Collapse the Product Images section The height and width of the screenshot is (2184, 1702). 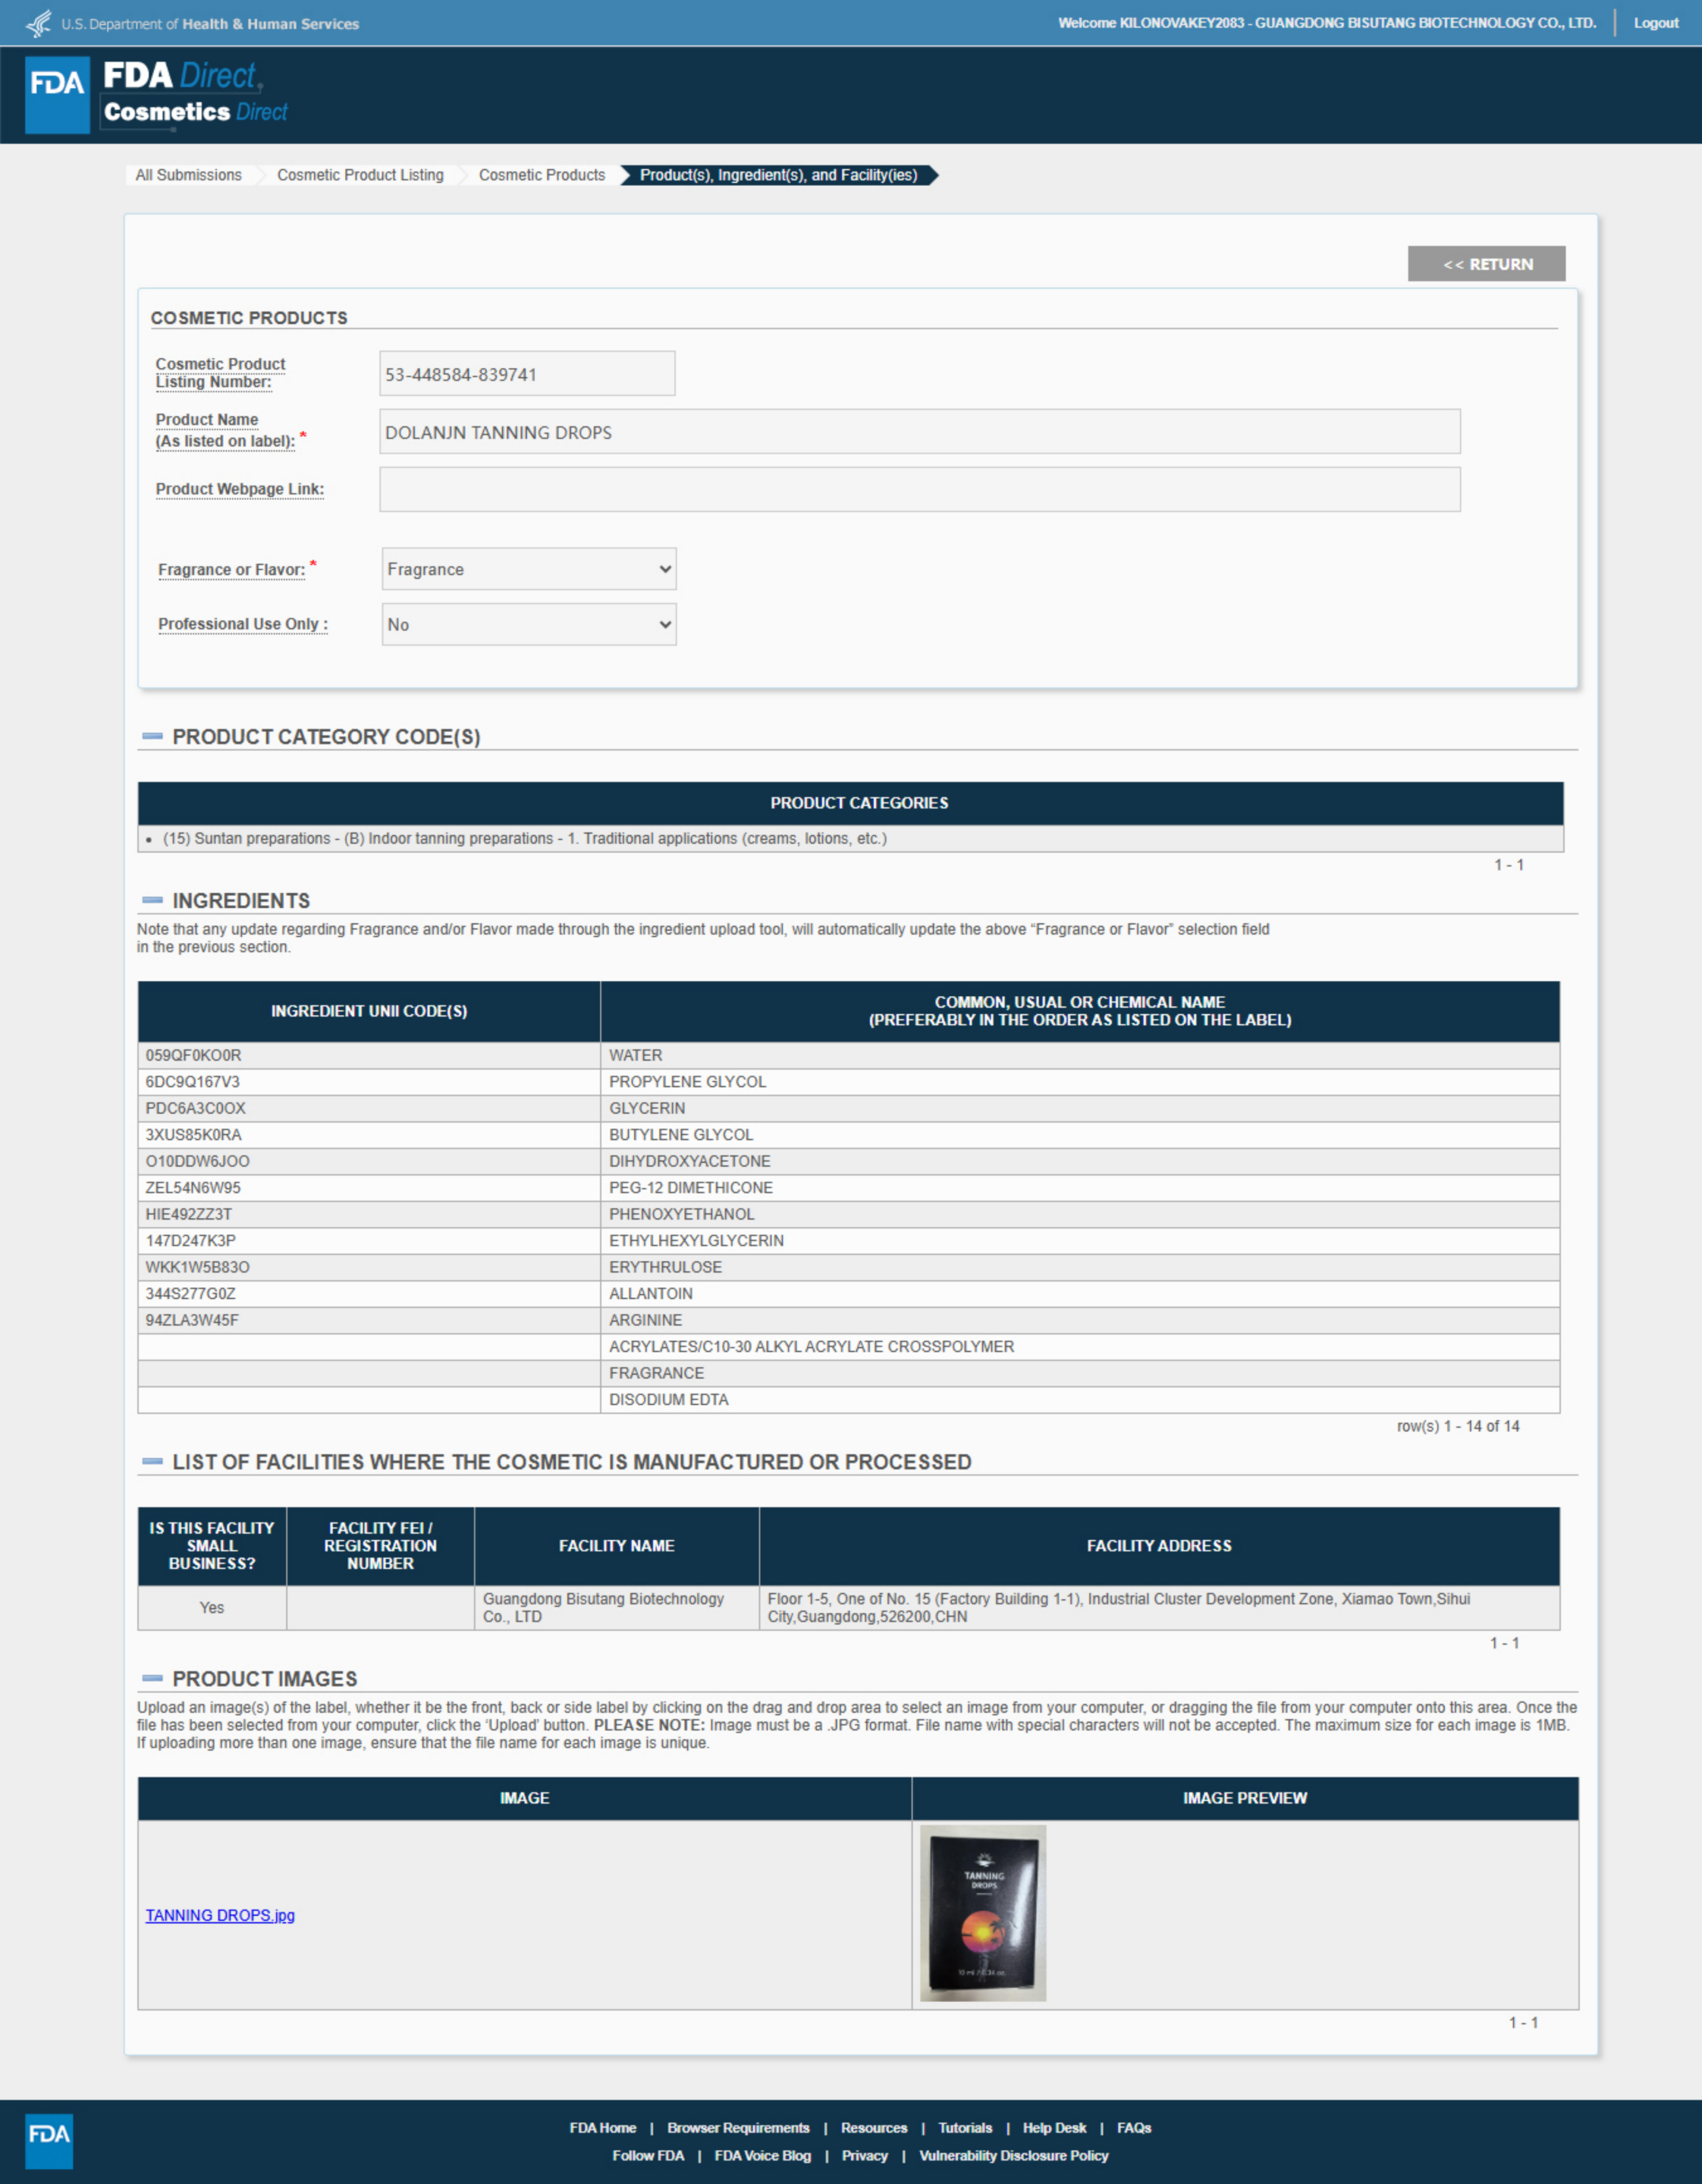tap(152, 1678)
